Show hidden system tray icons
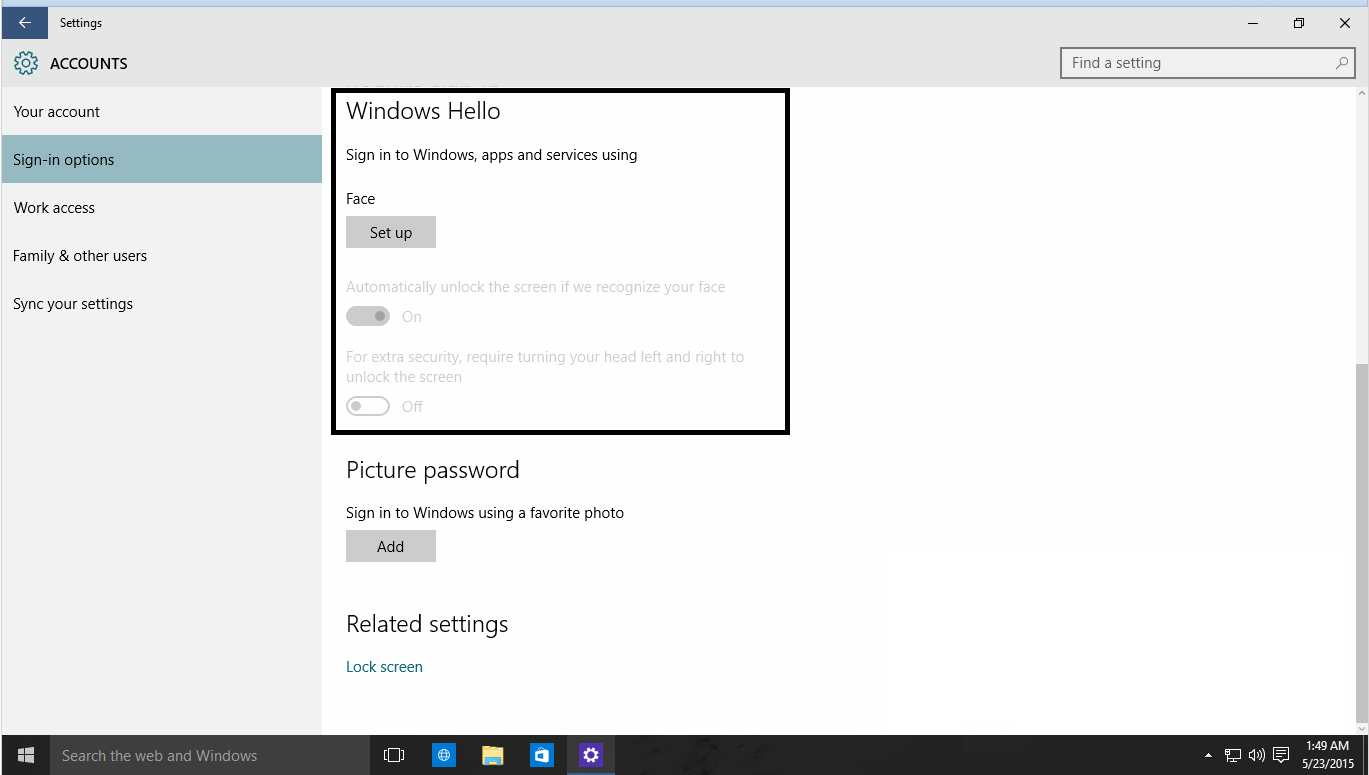This screenshot has height=775, width=1369. [x=1208, y=755]
